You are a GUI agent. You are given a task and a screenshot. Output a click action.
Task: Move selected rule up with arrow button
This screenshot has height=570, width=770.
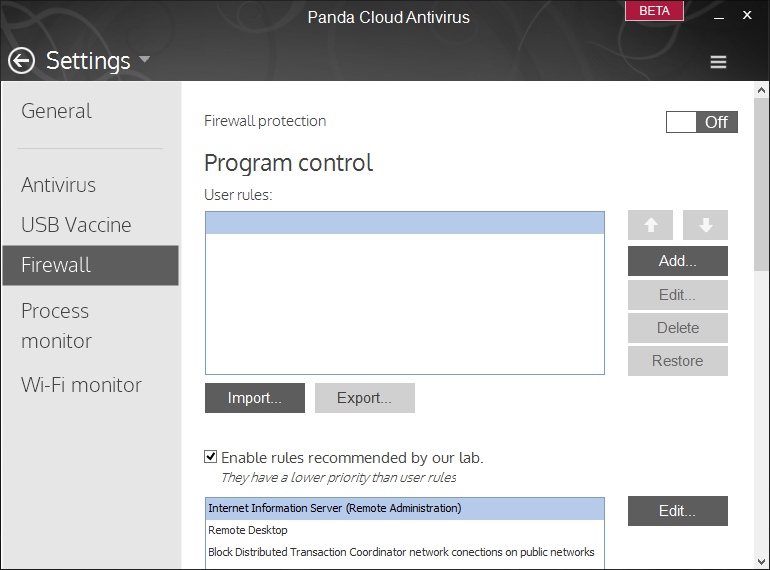click(651, 225)
